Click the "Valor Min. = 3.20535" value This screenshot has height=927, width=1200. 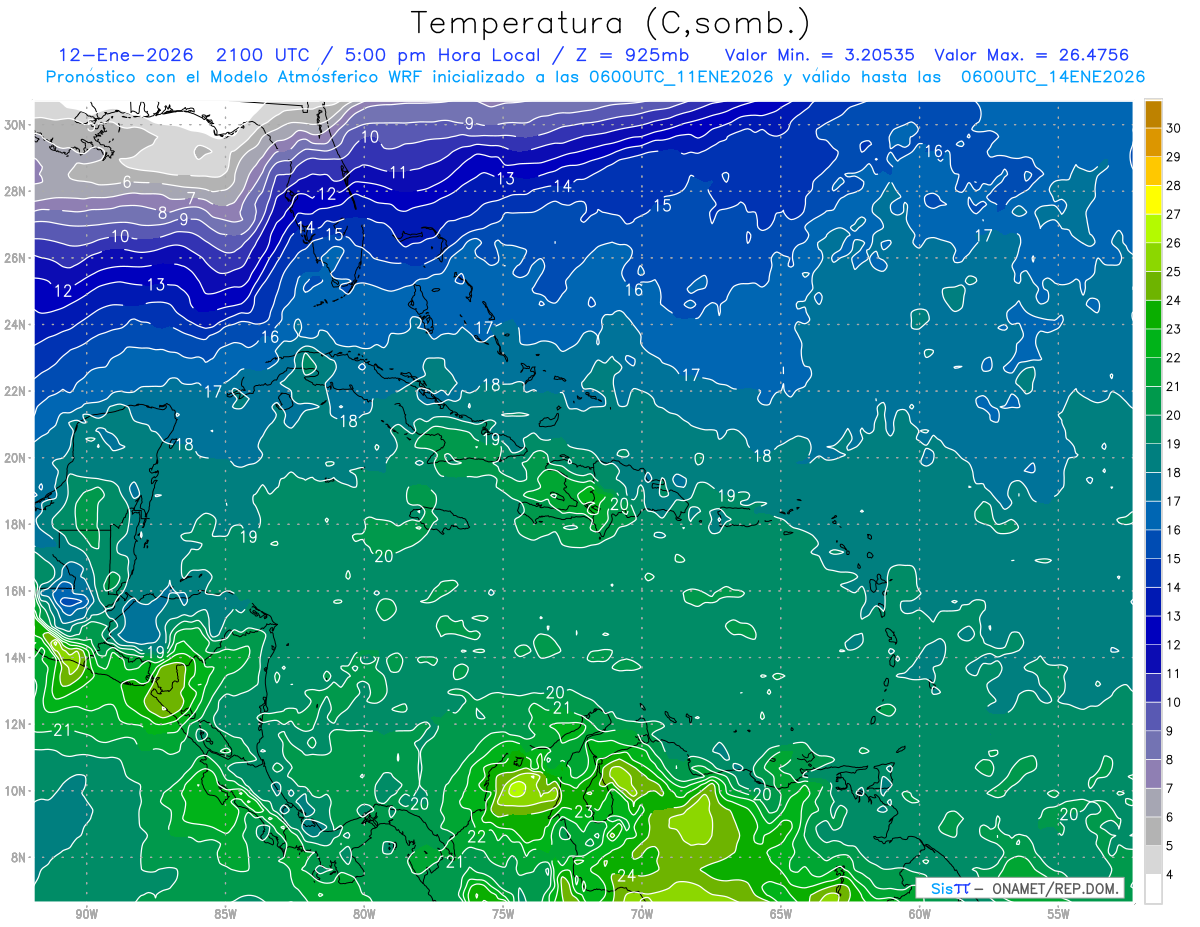[x=820, y=54]
